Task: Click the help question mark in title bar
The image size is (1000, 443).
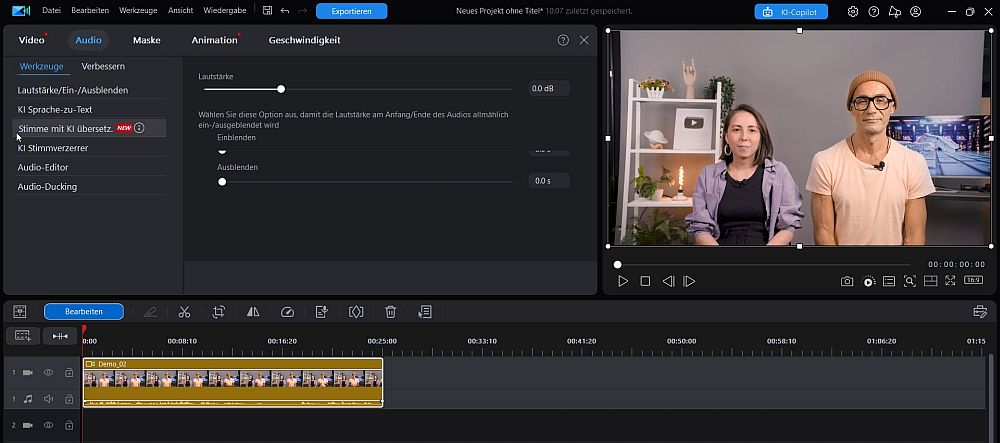Action: pos(874,11)
